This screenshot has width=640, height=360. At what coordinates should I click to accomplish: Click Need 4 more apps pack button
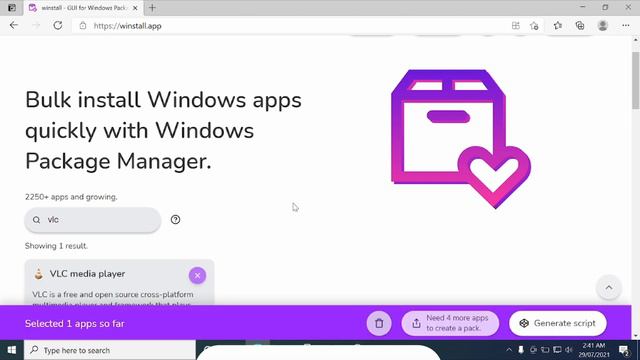[450, 323]
